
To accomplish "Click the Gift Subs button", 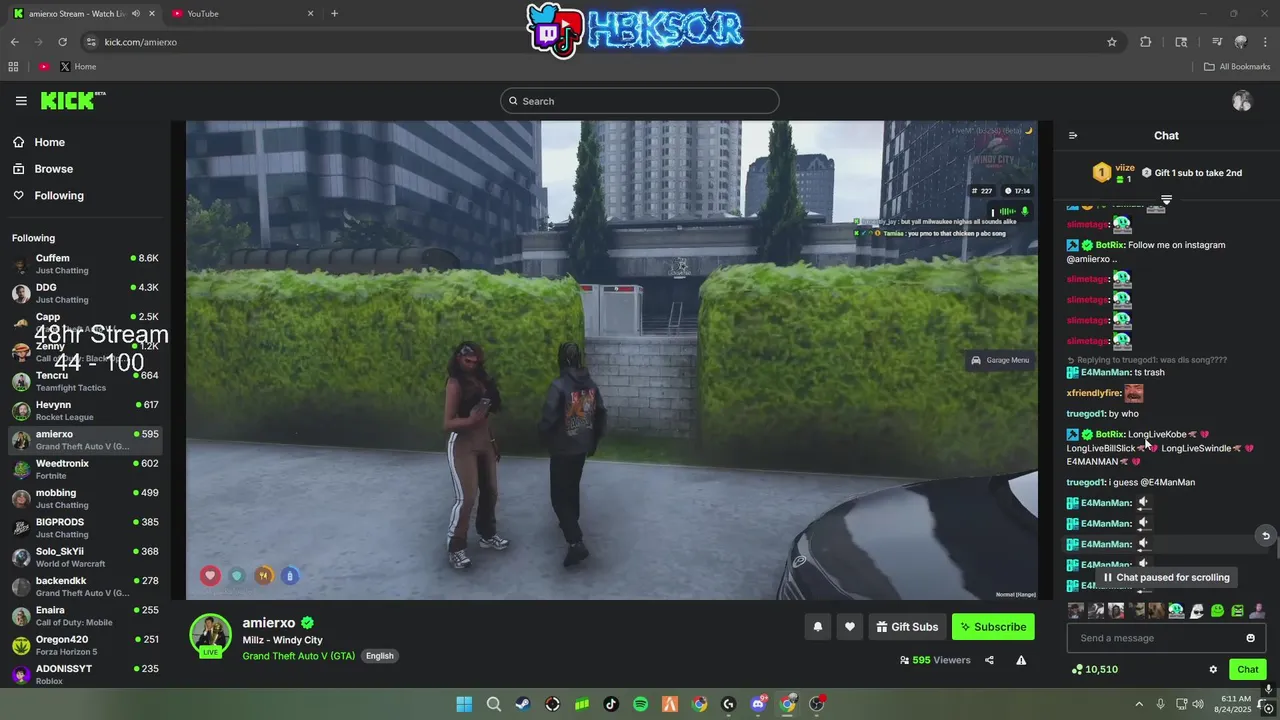I will click(x=907, y=627).
